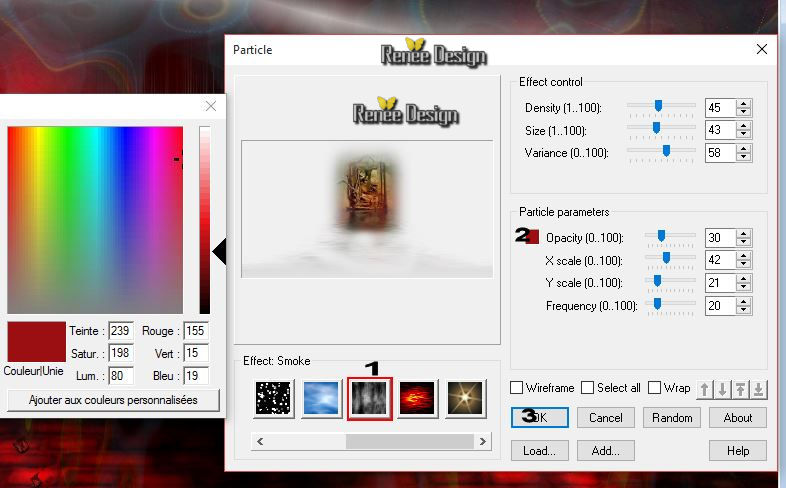Click the effect list scroll left arrow

click(260, 441)
